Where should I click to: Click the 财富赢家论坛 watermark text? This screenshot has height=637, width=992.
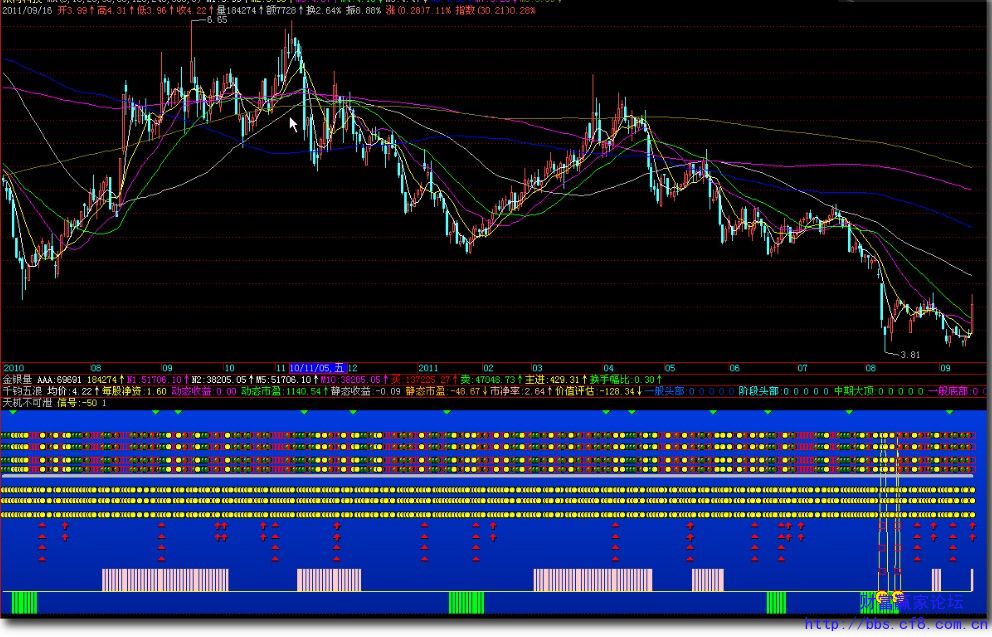click(920, 602)
